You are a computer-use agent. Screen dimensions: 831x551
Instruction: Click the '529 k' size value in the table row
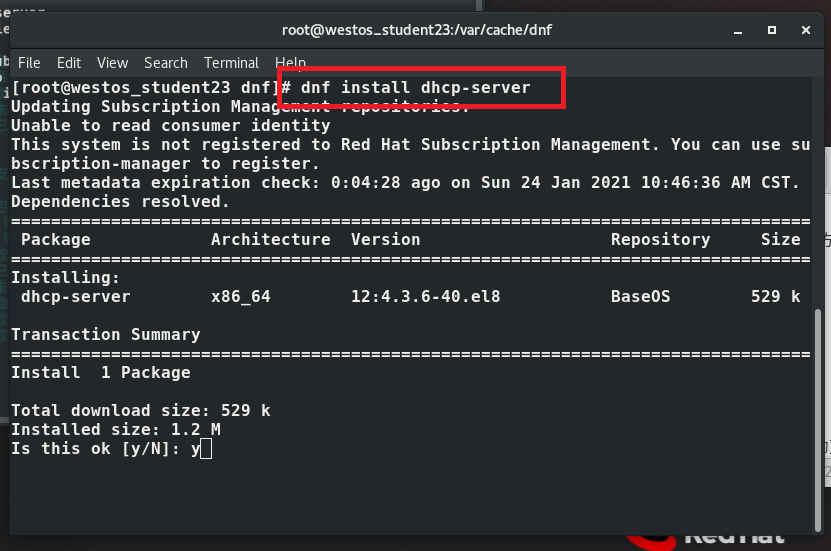click(775, 296)
